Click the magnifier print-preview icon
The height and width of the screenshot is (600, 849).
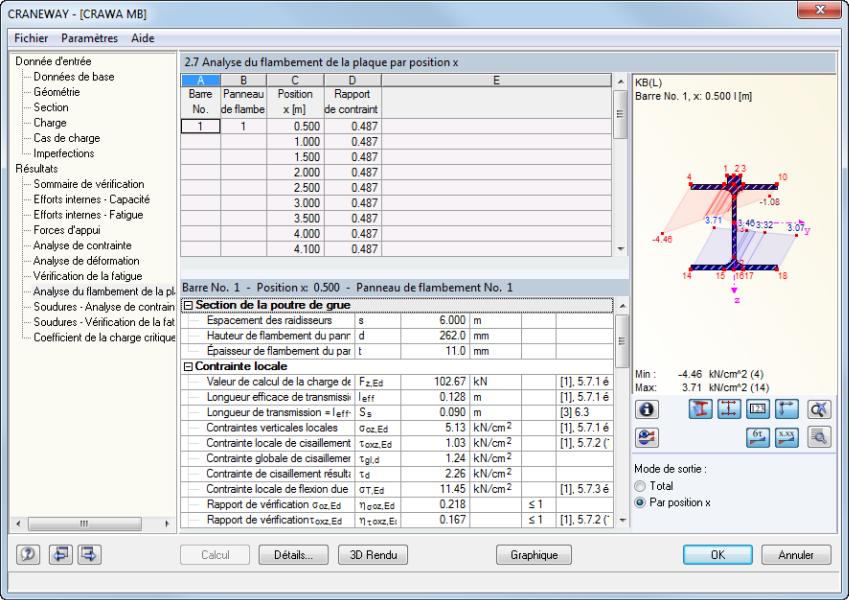pyautogui.click(x=819, y=438)
